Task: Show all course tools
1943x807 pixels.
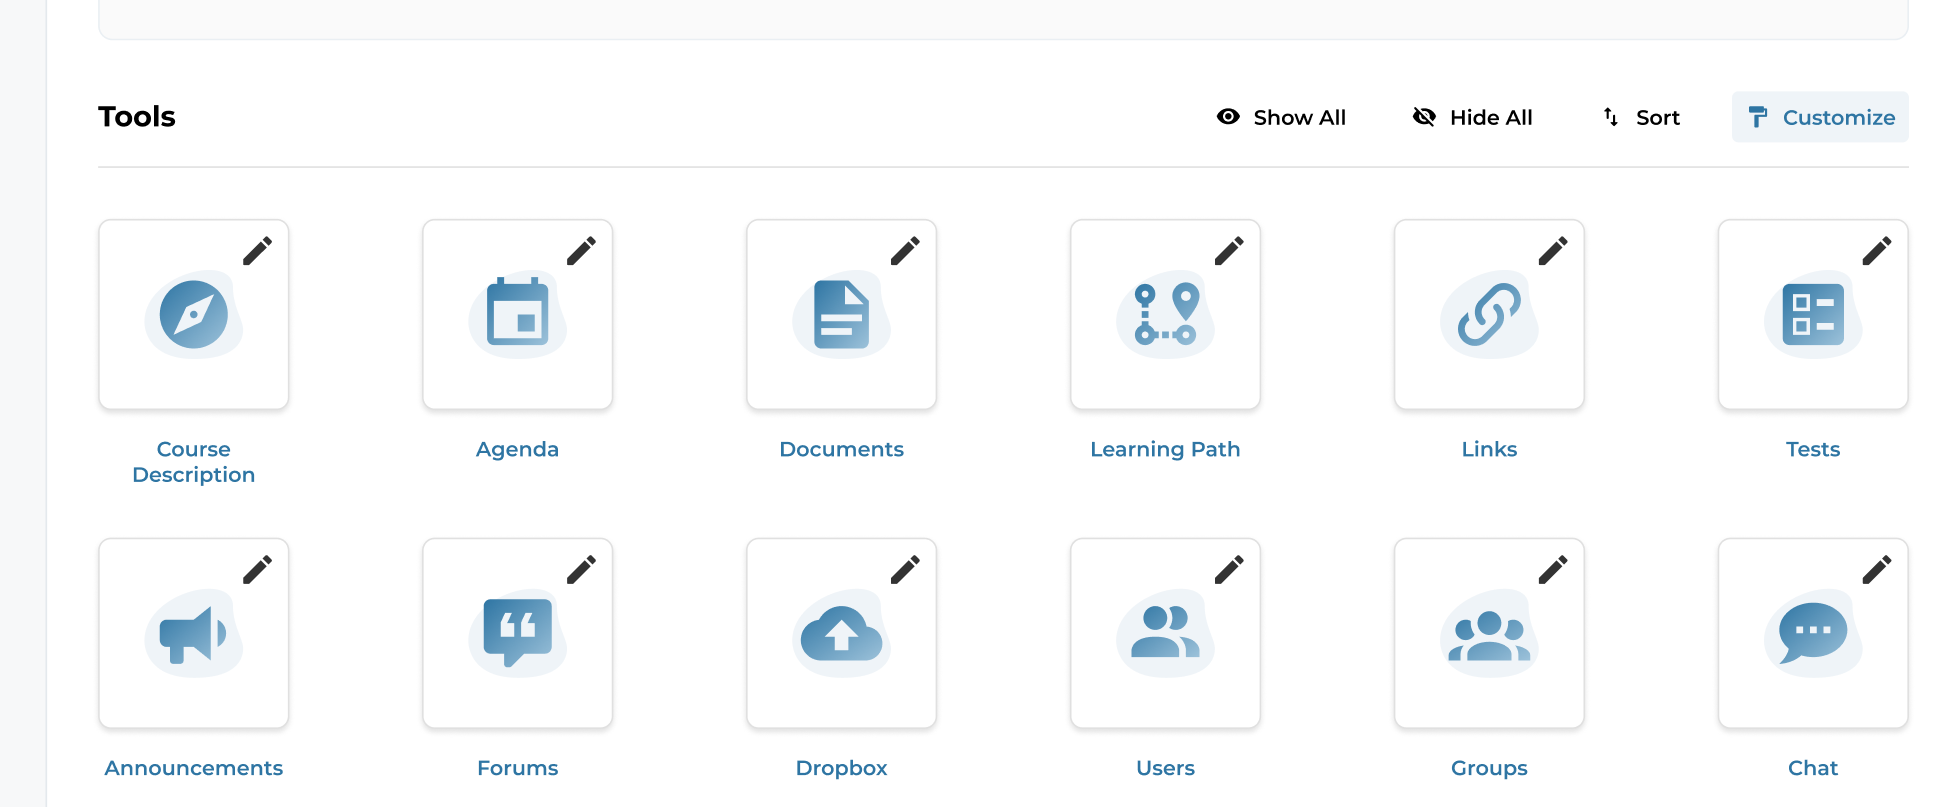Action: point(1281,117)
